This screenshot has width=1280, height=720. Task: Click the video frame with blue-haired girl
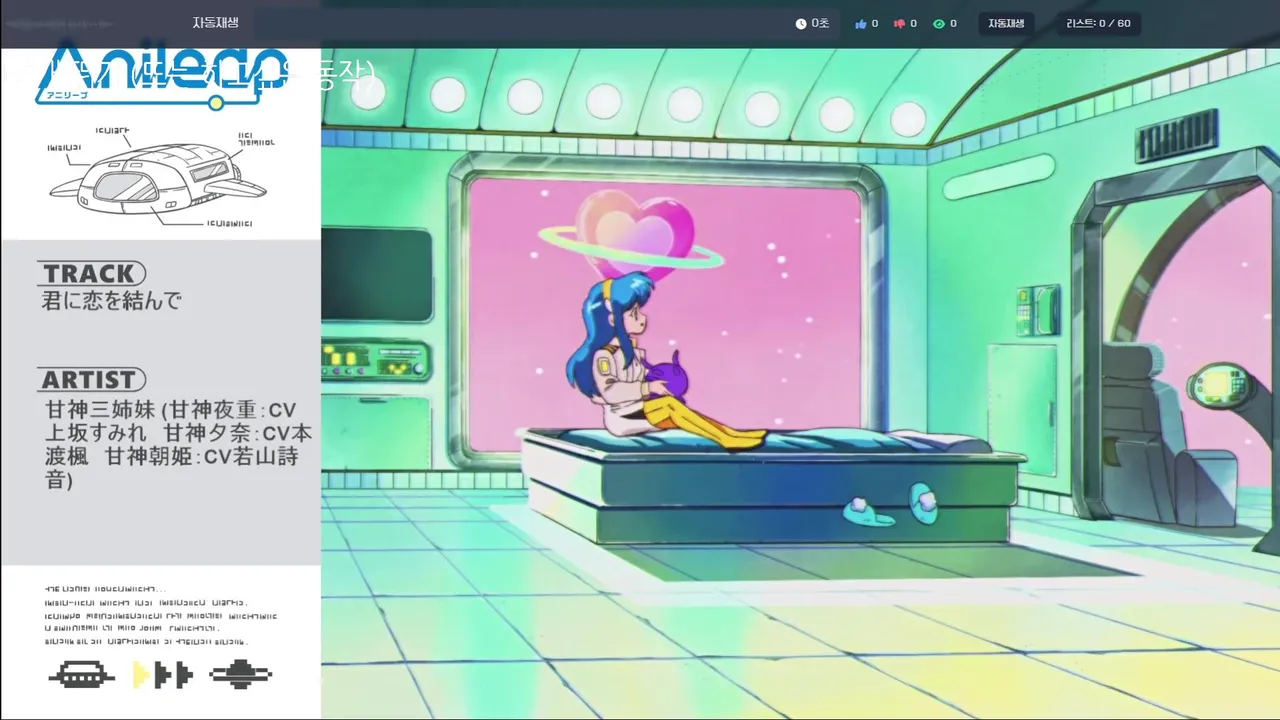[800, 384]
